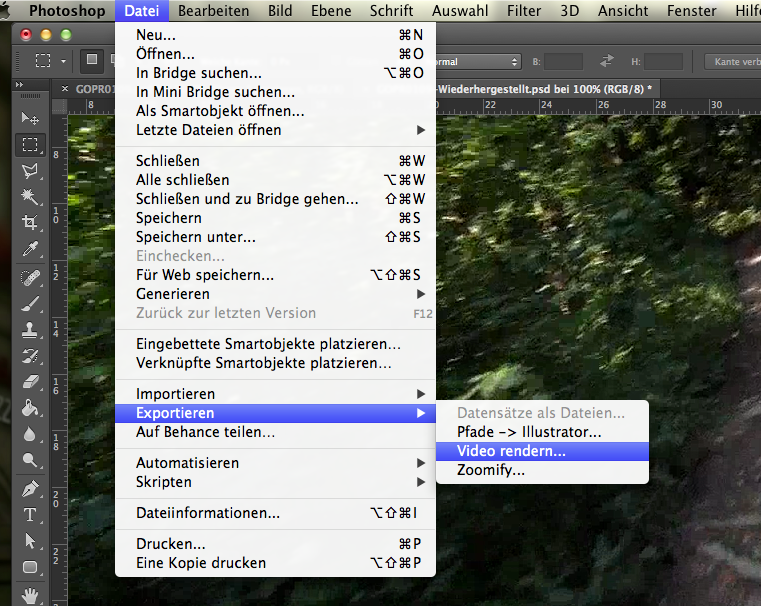
Task: Click Speichern menu item
Action: (275, 218)
